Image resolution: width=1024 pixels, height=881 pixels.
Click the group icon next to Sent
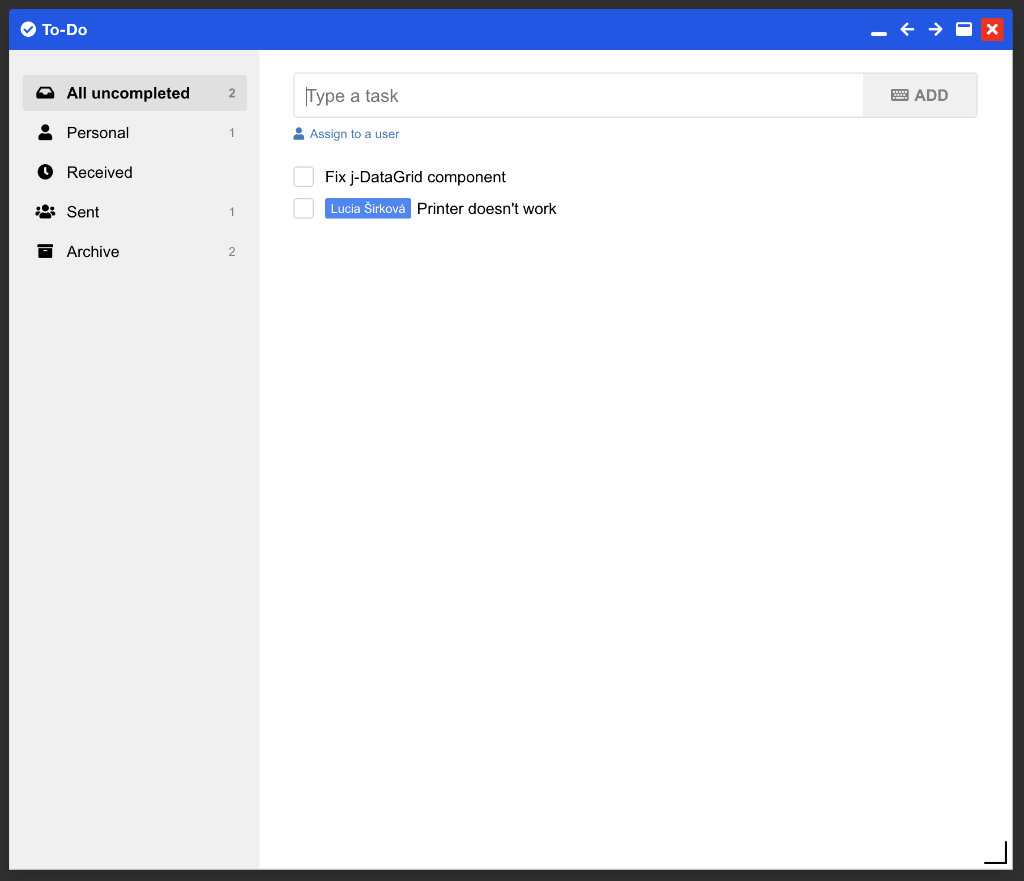click(46, 212)
